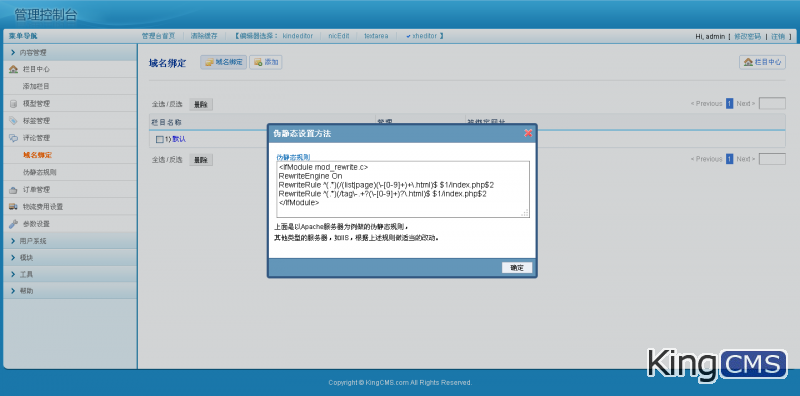
Task: Click inside the 伪静态规则 rewrite rules textarea
Action: [x=403, y=189]
